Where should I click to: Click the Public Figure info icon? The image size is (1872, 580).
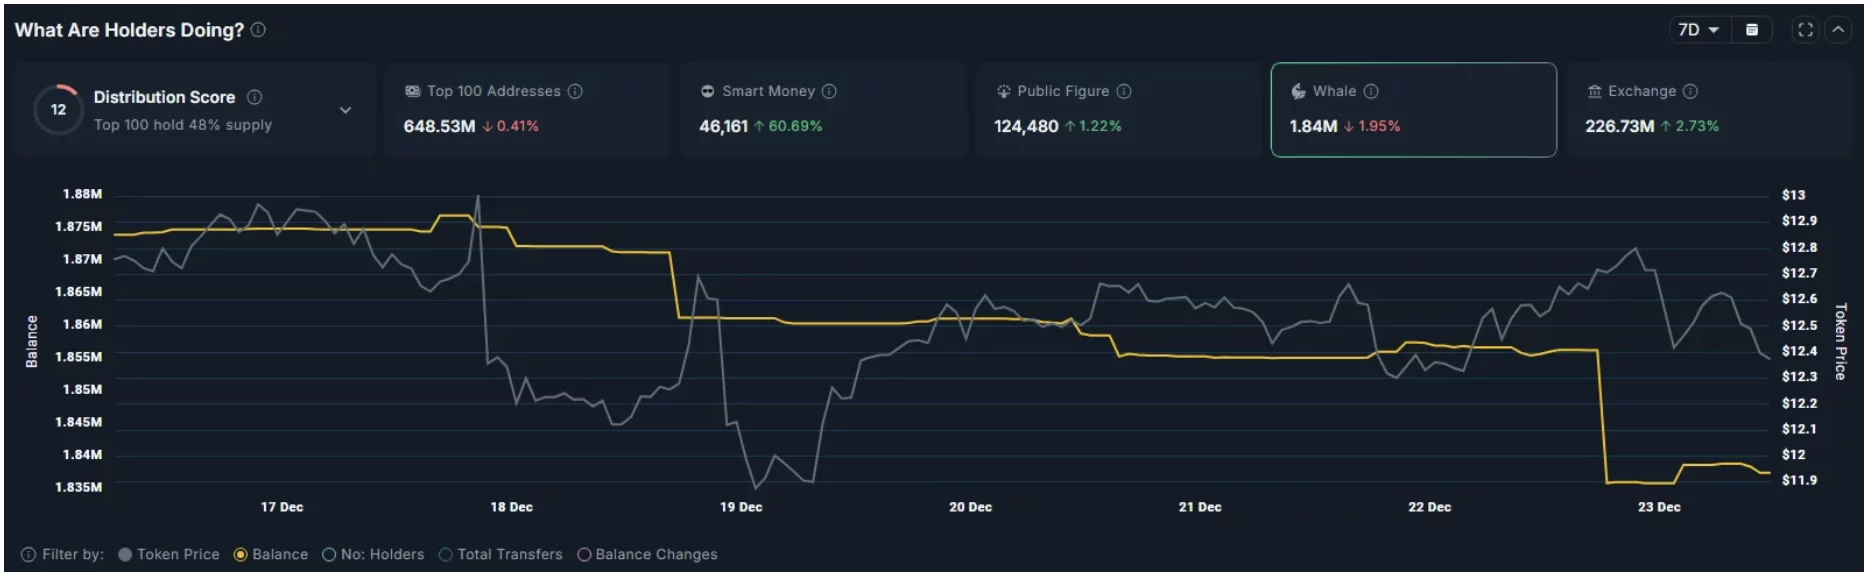[x=1124, y=91]
